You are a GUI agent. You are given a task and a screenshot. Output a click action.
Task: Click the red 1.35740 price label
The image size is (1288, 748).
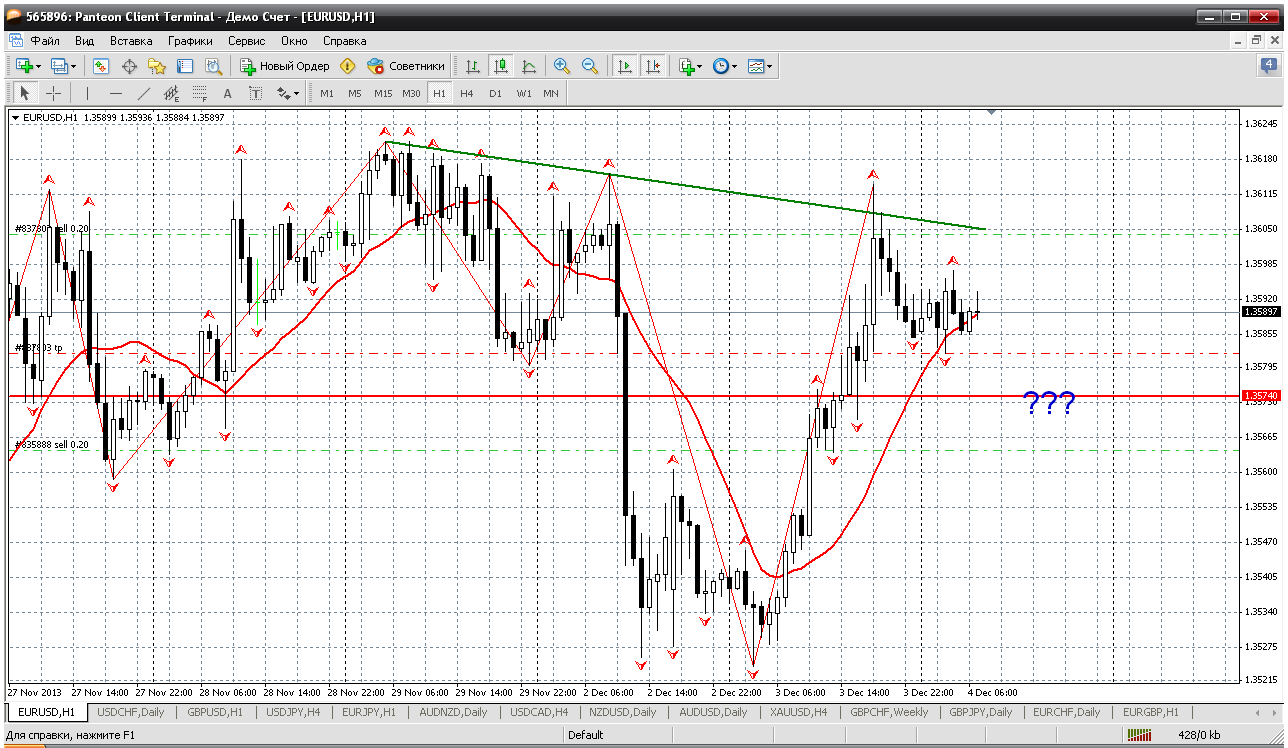(1259, 396)
